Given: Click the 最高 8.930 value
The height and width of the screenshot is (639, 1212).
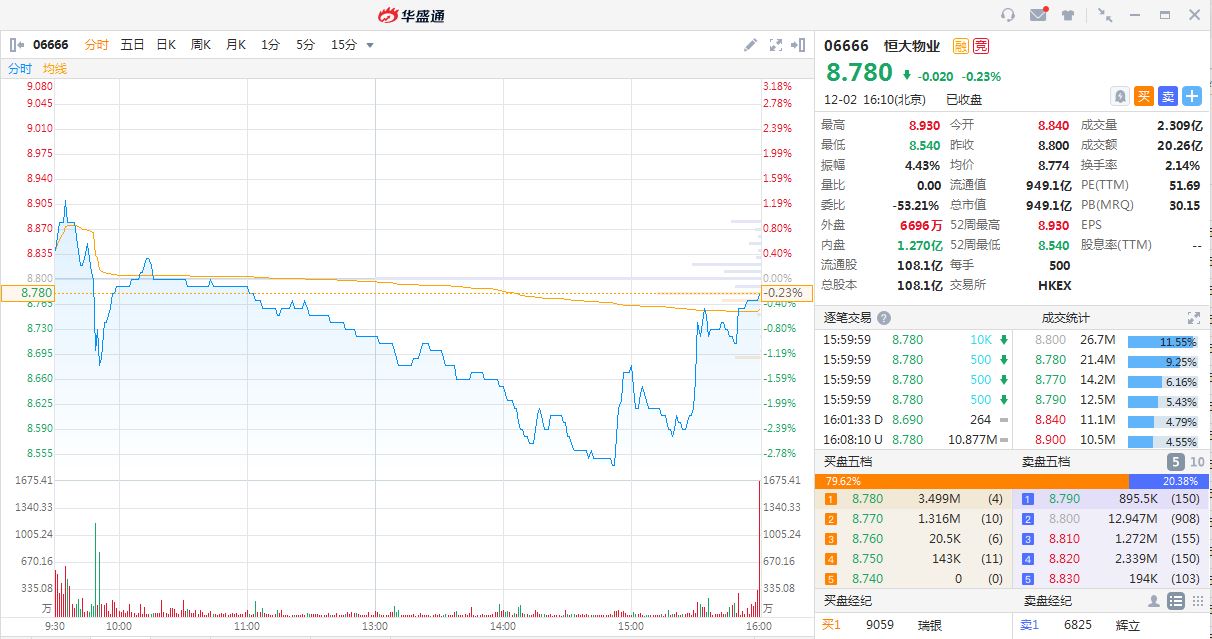Looking at the screenshot, I should click(x=924, y=125).
